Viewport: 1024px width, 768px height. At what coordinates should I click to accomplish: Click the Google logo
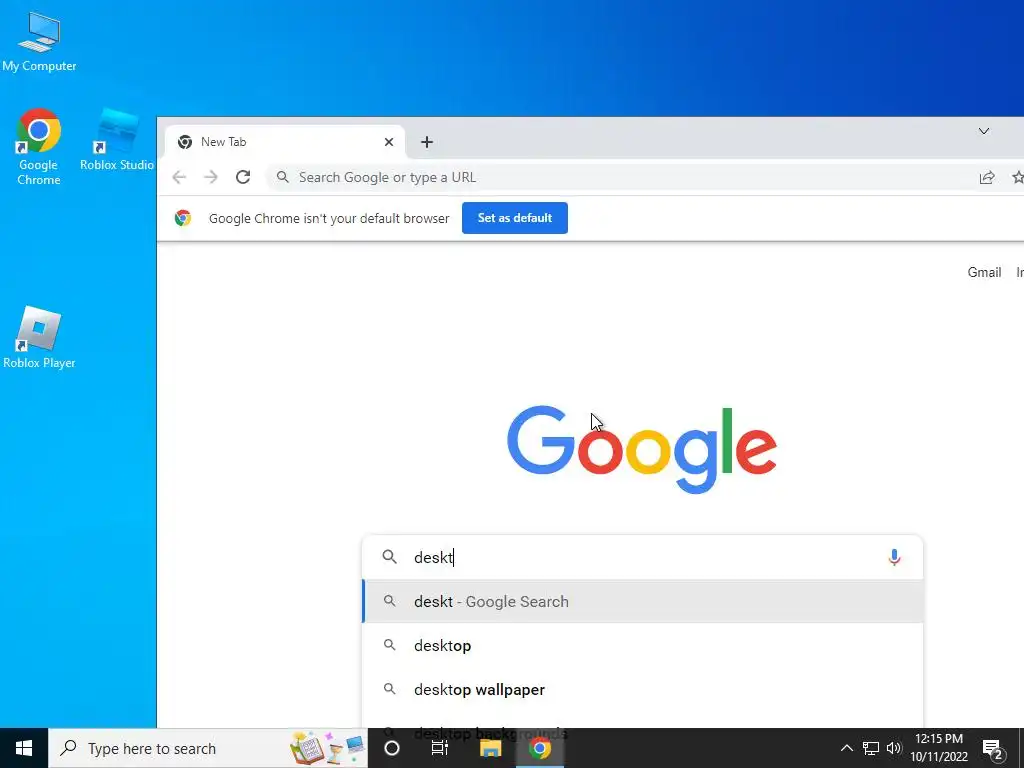click(x=642, y=449)
